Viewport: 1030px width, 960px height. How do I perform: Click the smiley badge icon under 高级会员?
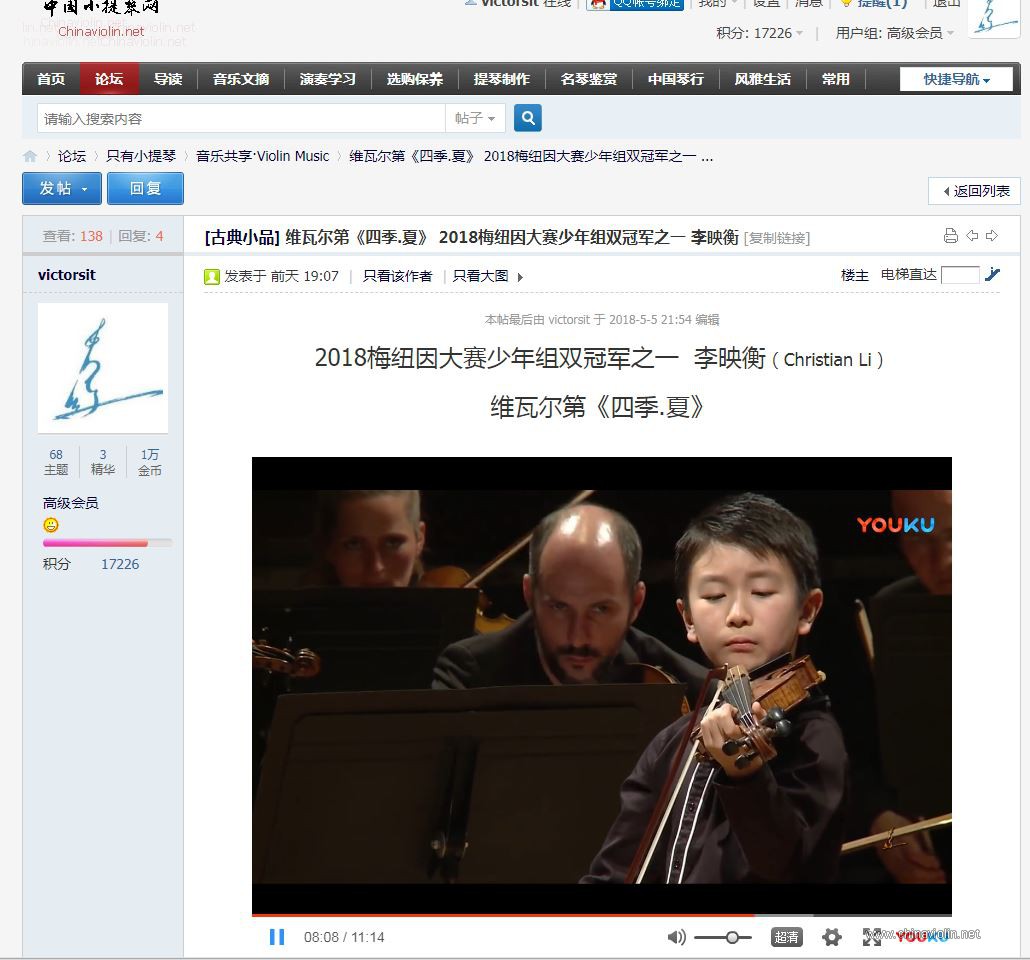[x=51, y=525]
